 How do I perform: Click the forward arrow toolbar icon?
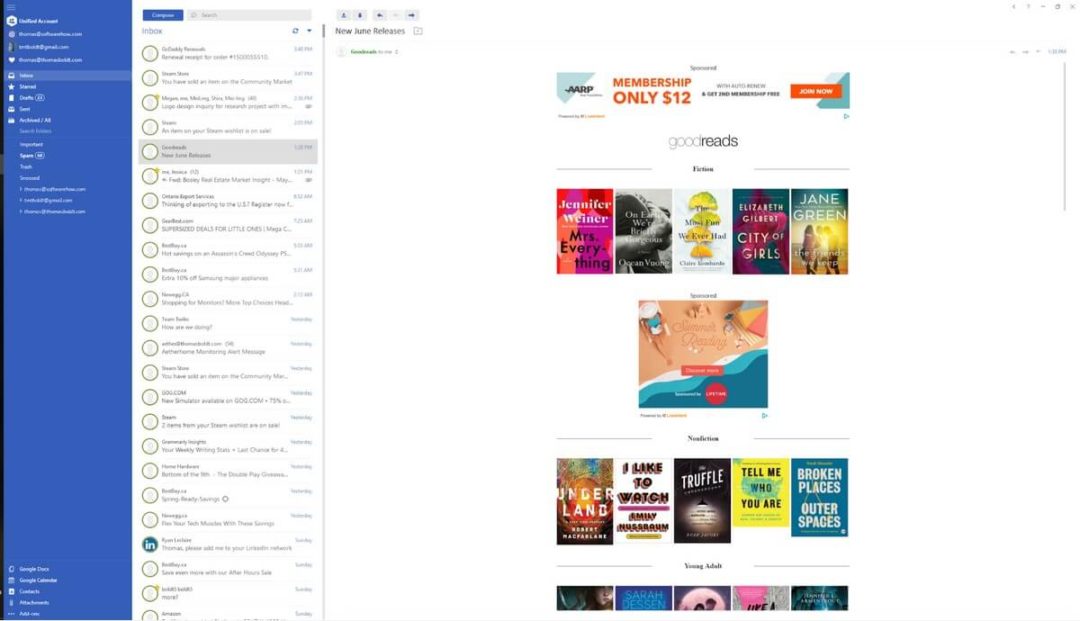coord(411,15)
